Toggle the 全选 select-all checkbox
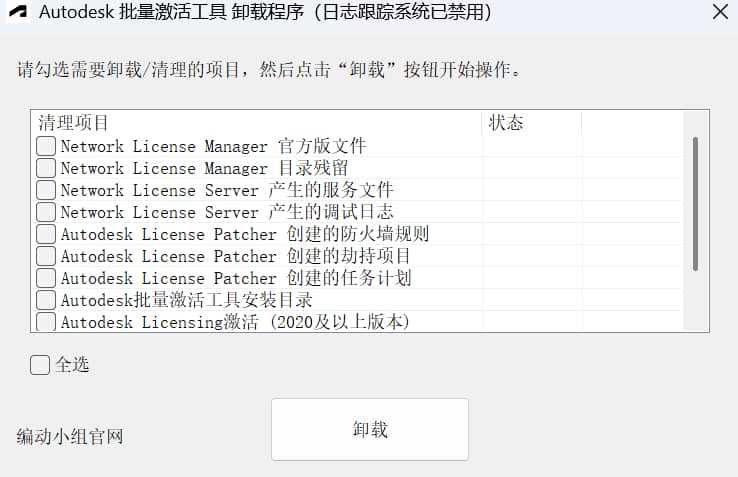 40,365
